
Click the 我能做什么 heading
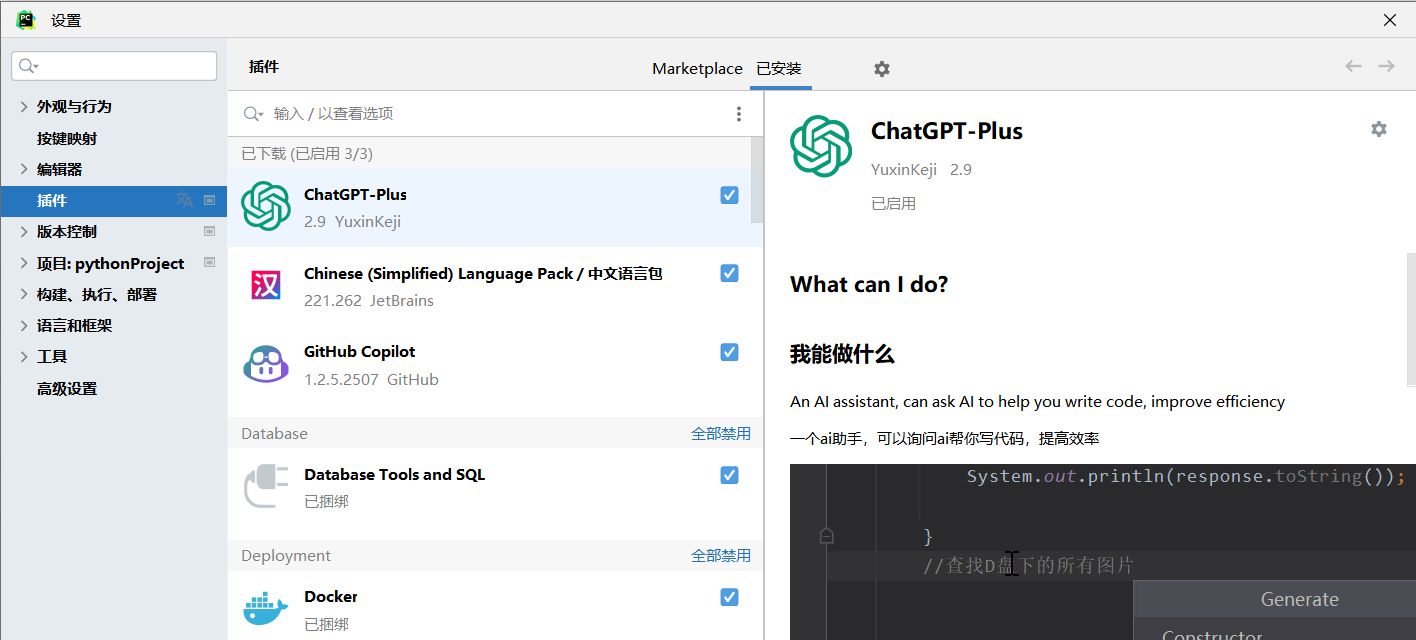842,353
